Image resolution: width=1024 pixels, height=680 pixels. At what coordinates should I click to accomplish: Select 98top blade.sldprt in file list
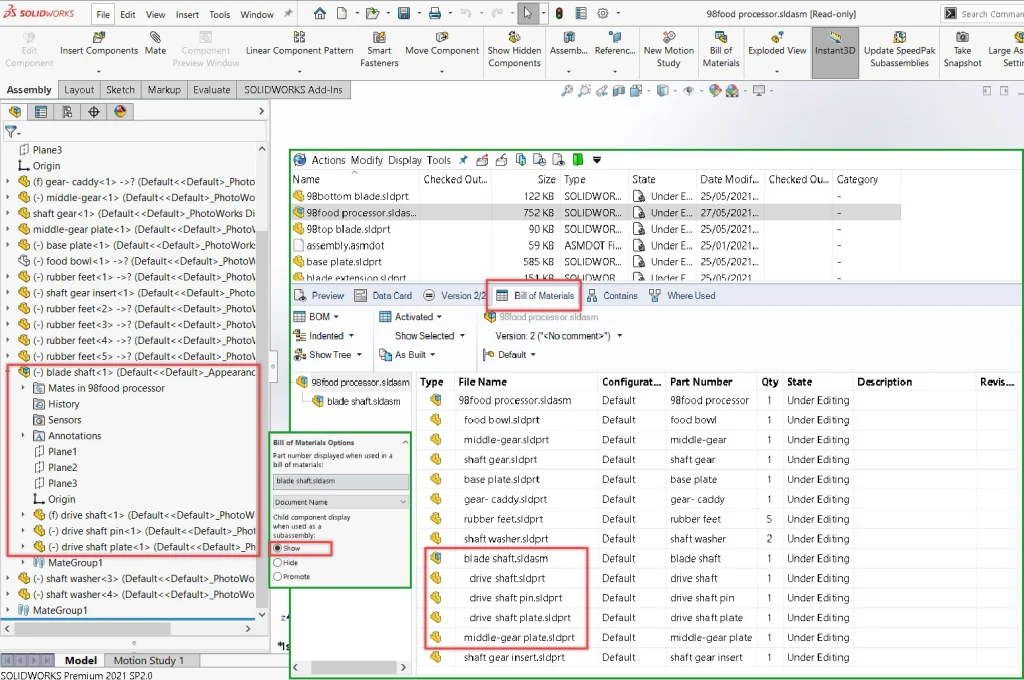coord(348,229)
